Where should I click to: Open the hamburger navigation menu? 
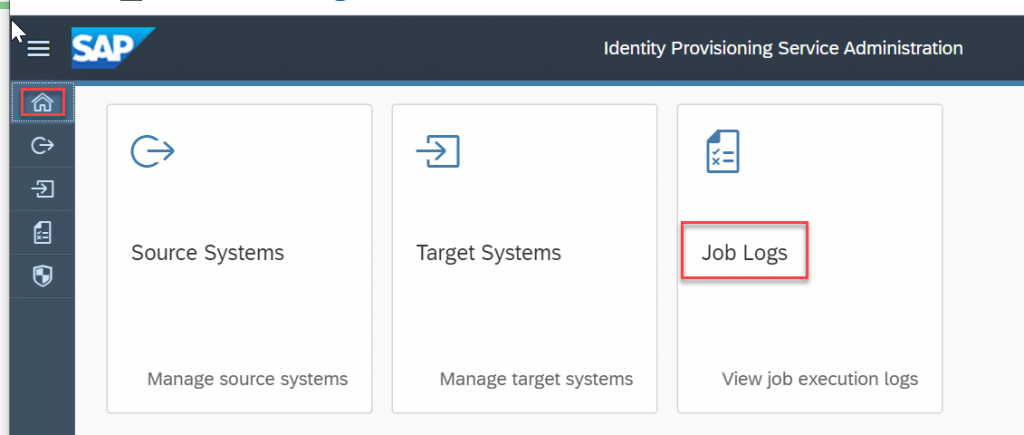point(39,48)
